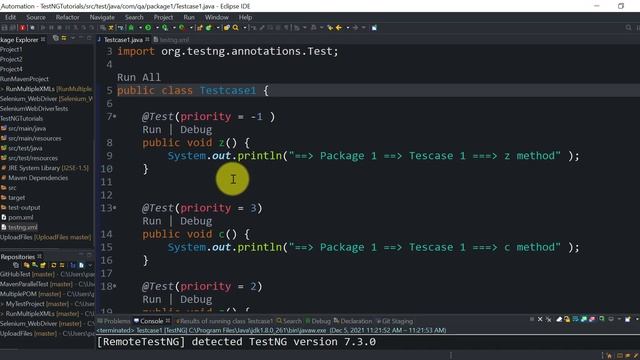This screenshot has height=360, width=640.
Task: Switch to the Declaration tab
Action: click(x=353, y=321)
